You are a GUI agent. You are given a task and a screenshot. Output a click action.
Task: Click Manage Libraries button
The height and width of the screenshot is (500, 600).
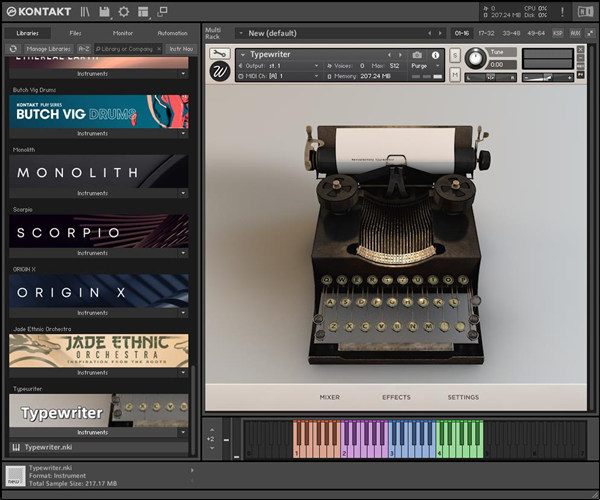click(48, 49)
